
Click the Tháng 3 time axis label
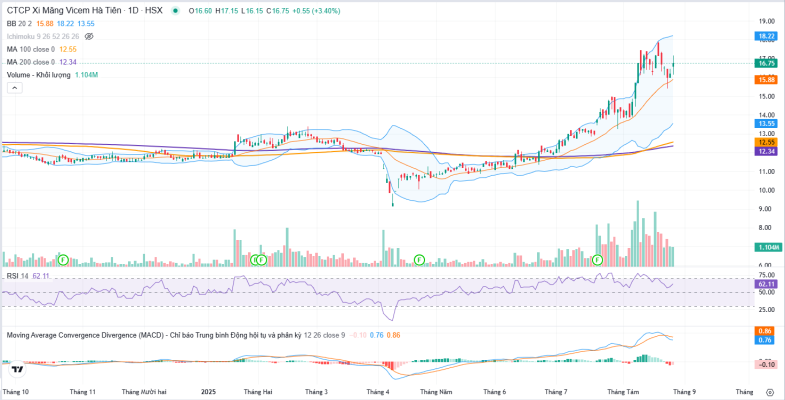point(316,392)
